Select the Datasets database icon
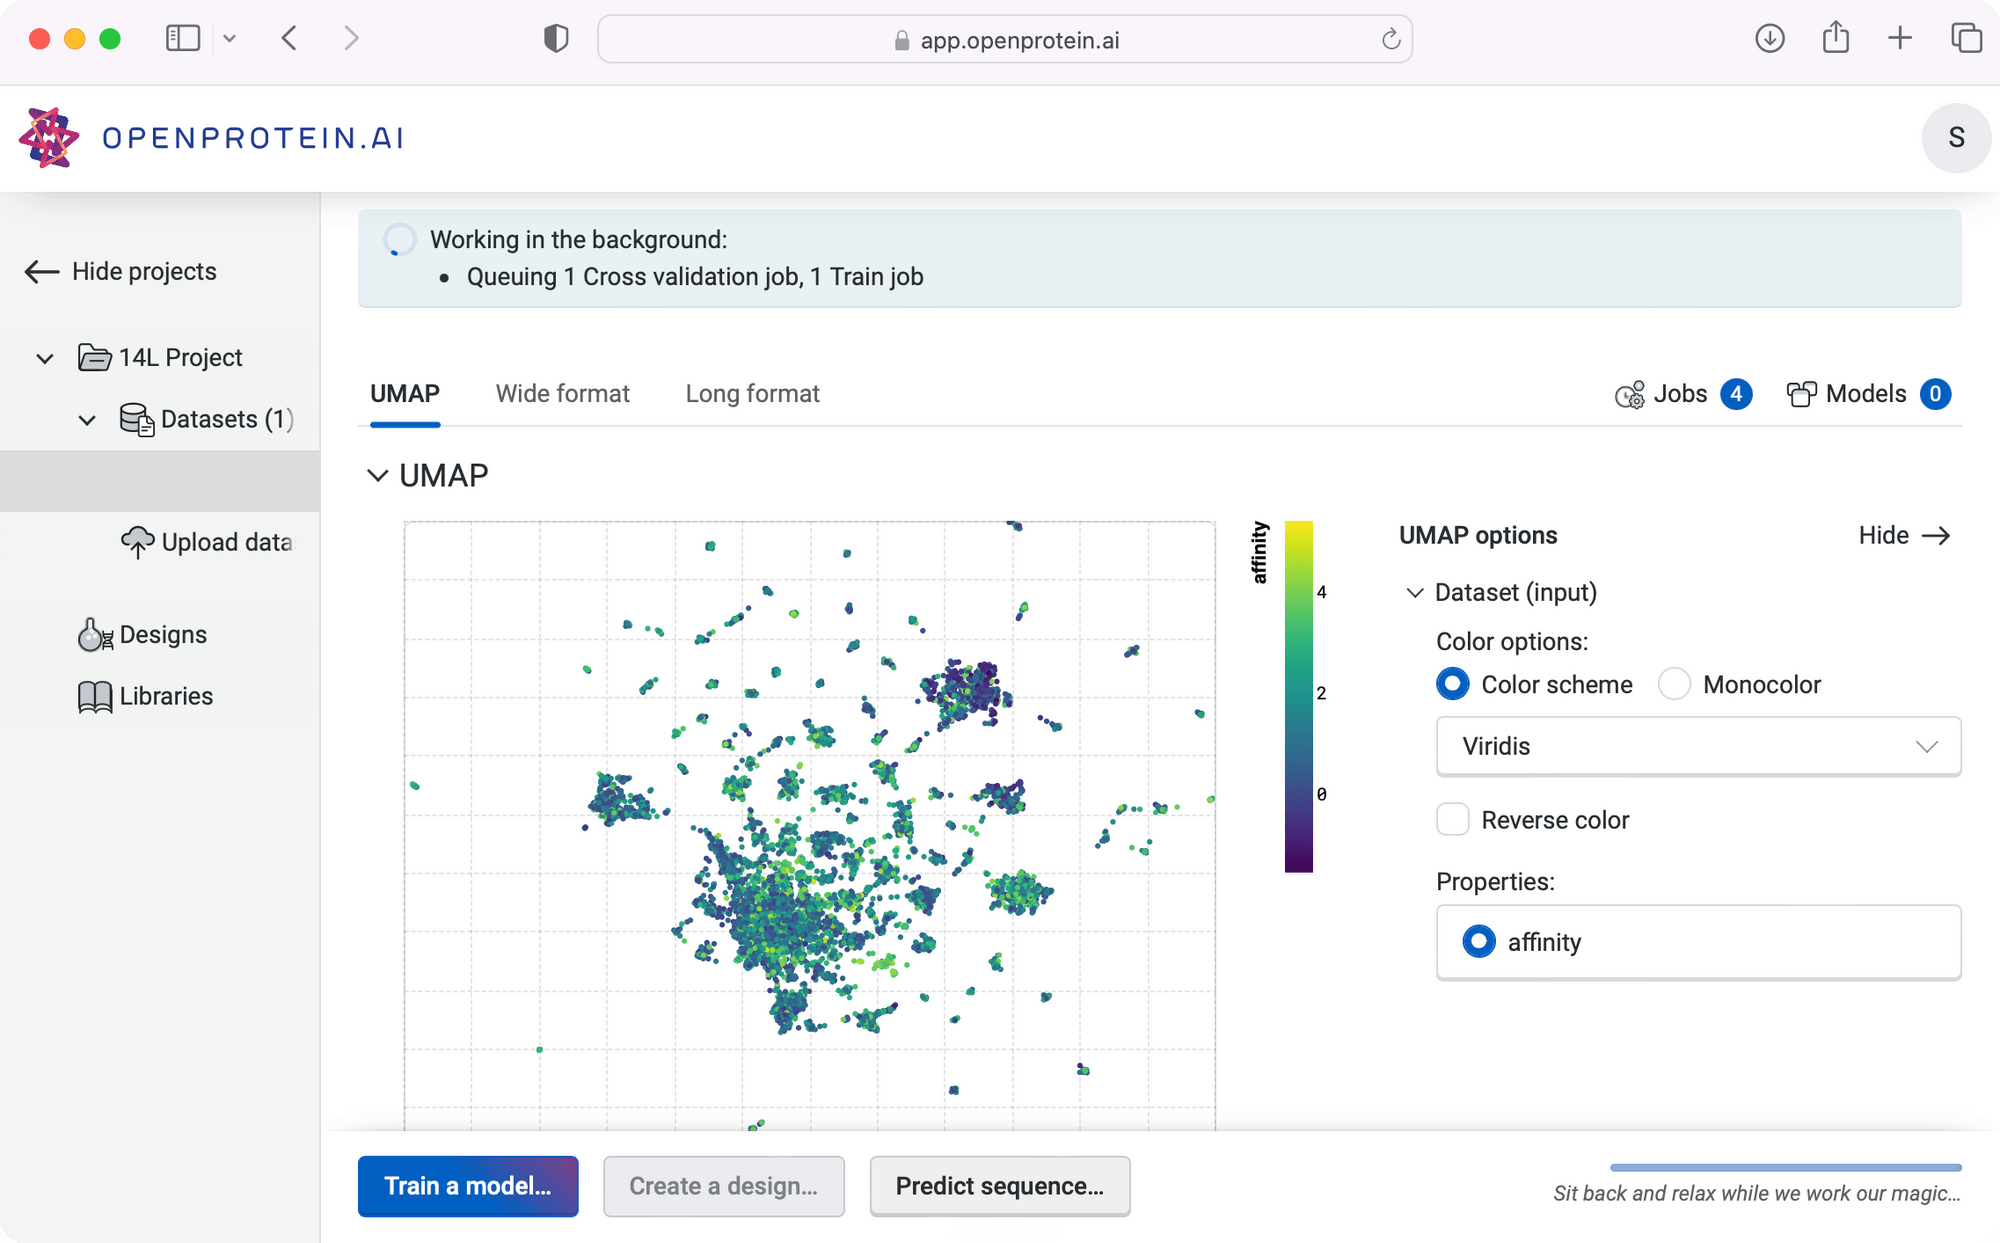The width and height of the screenshot is (2000, 1243). point(137,419)
